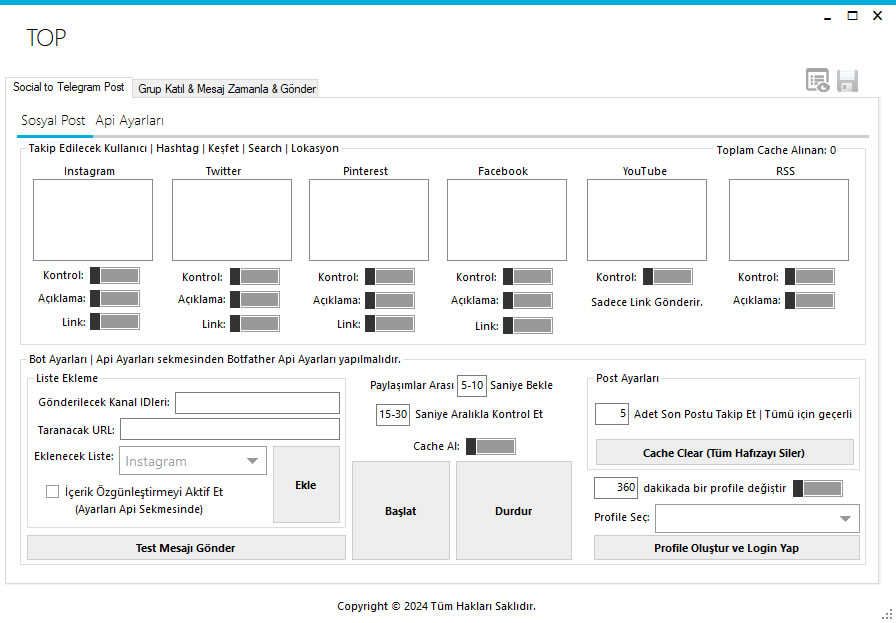This screenshot has height=623, width=896.
Task: Click the TOP application title
Action: point(46,38)
